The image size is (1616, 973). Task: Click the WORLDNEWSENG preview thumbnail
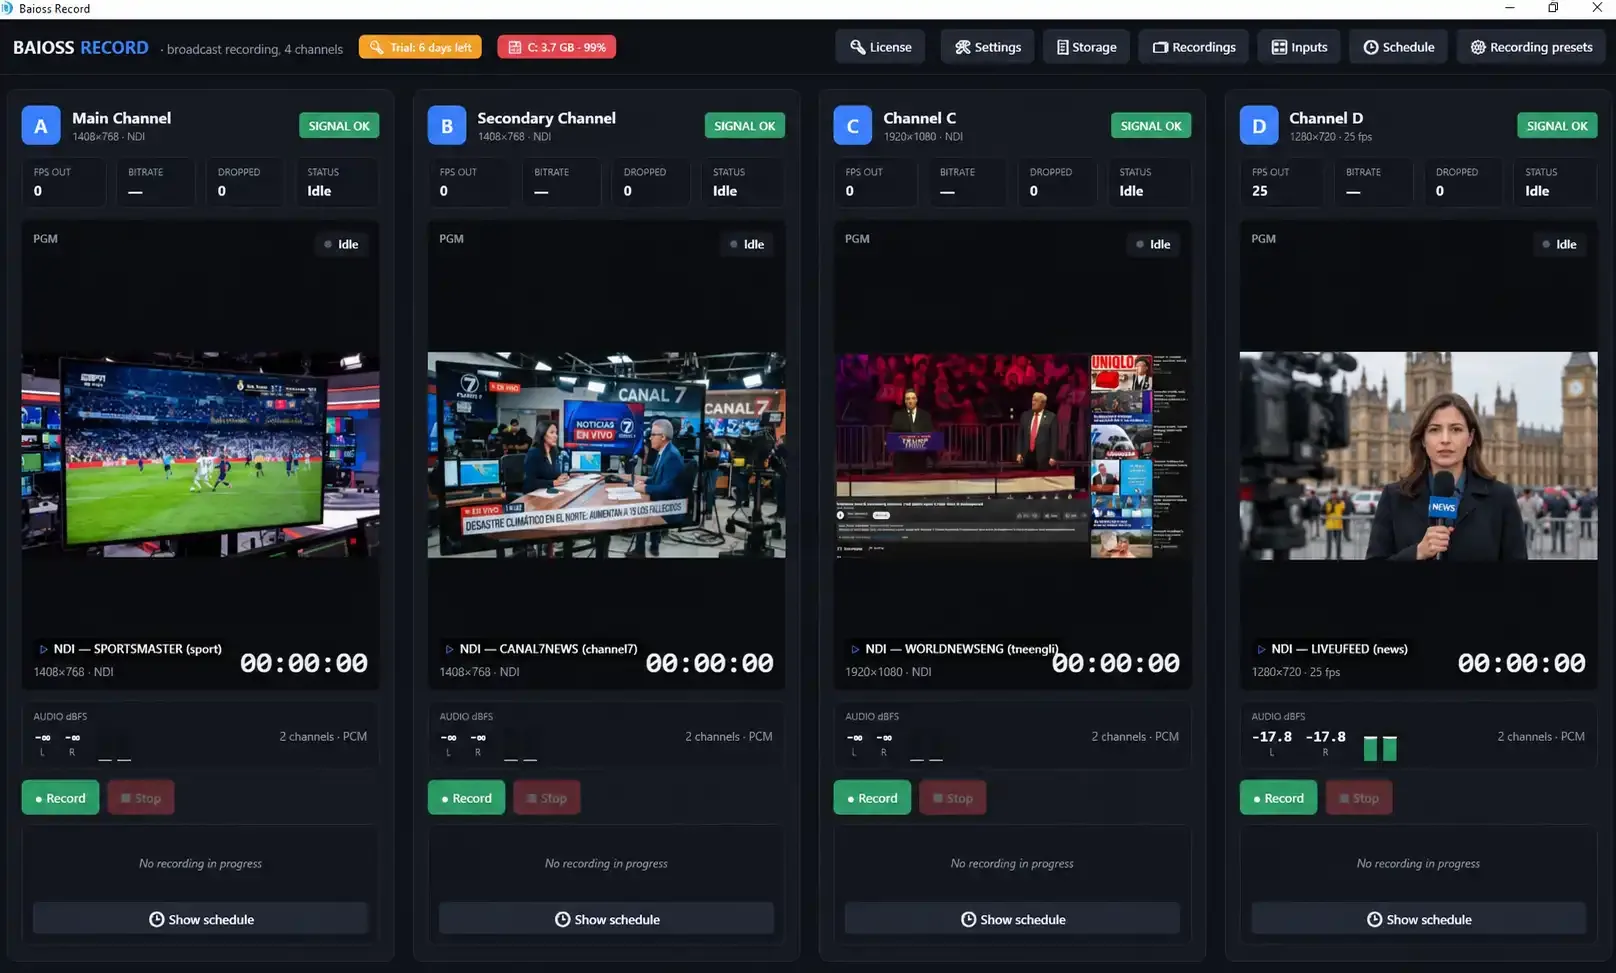tap(1013, 454)
